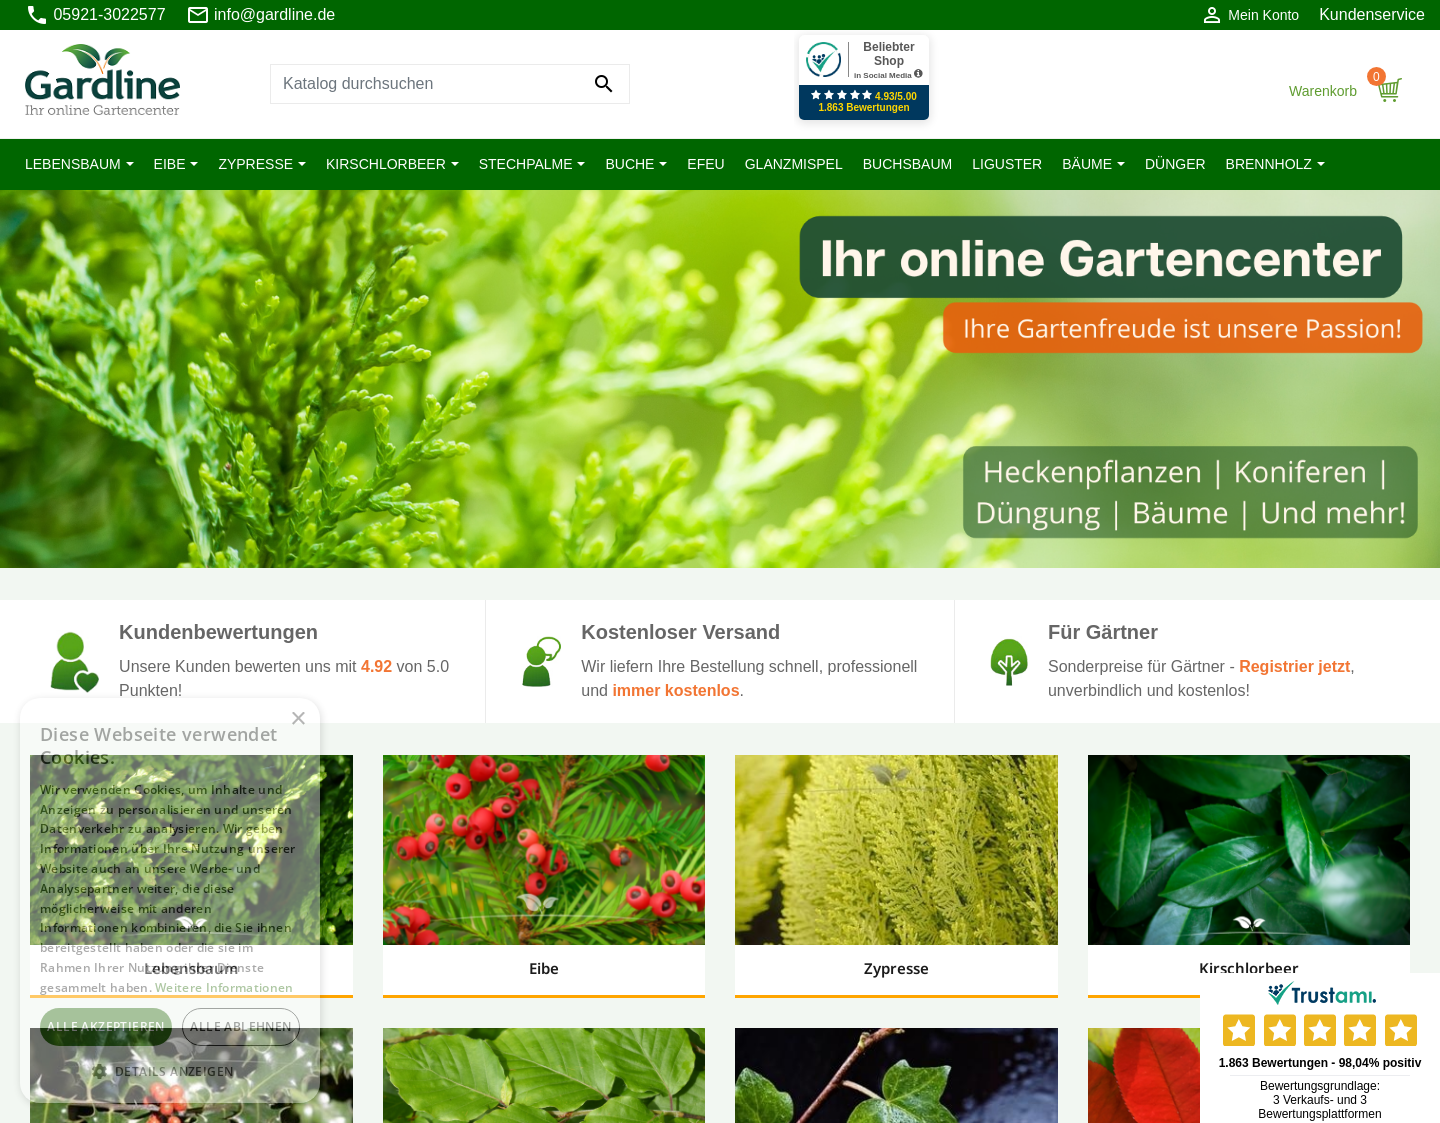Click 1.863 Bewertungen text in header badge
Screen dimensions: 1440x1123
(x=864, y=108)
